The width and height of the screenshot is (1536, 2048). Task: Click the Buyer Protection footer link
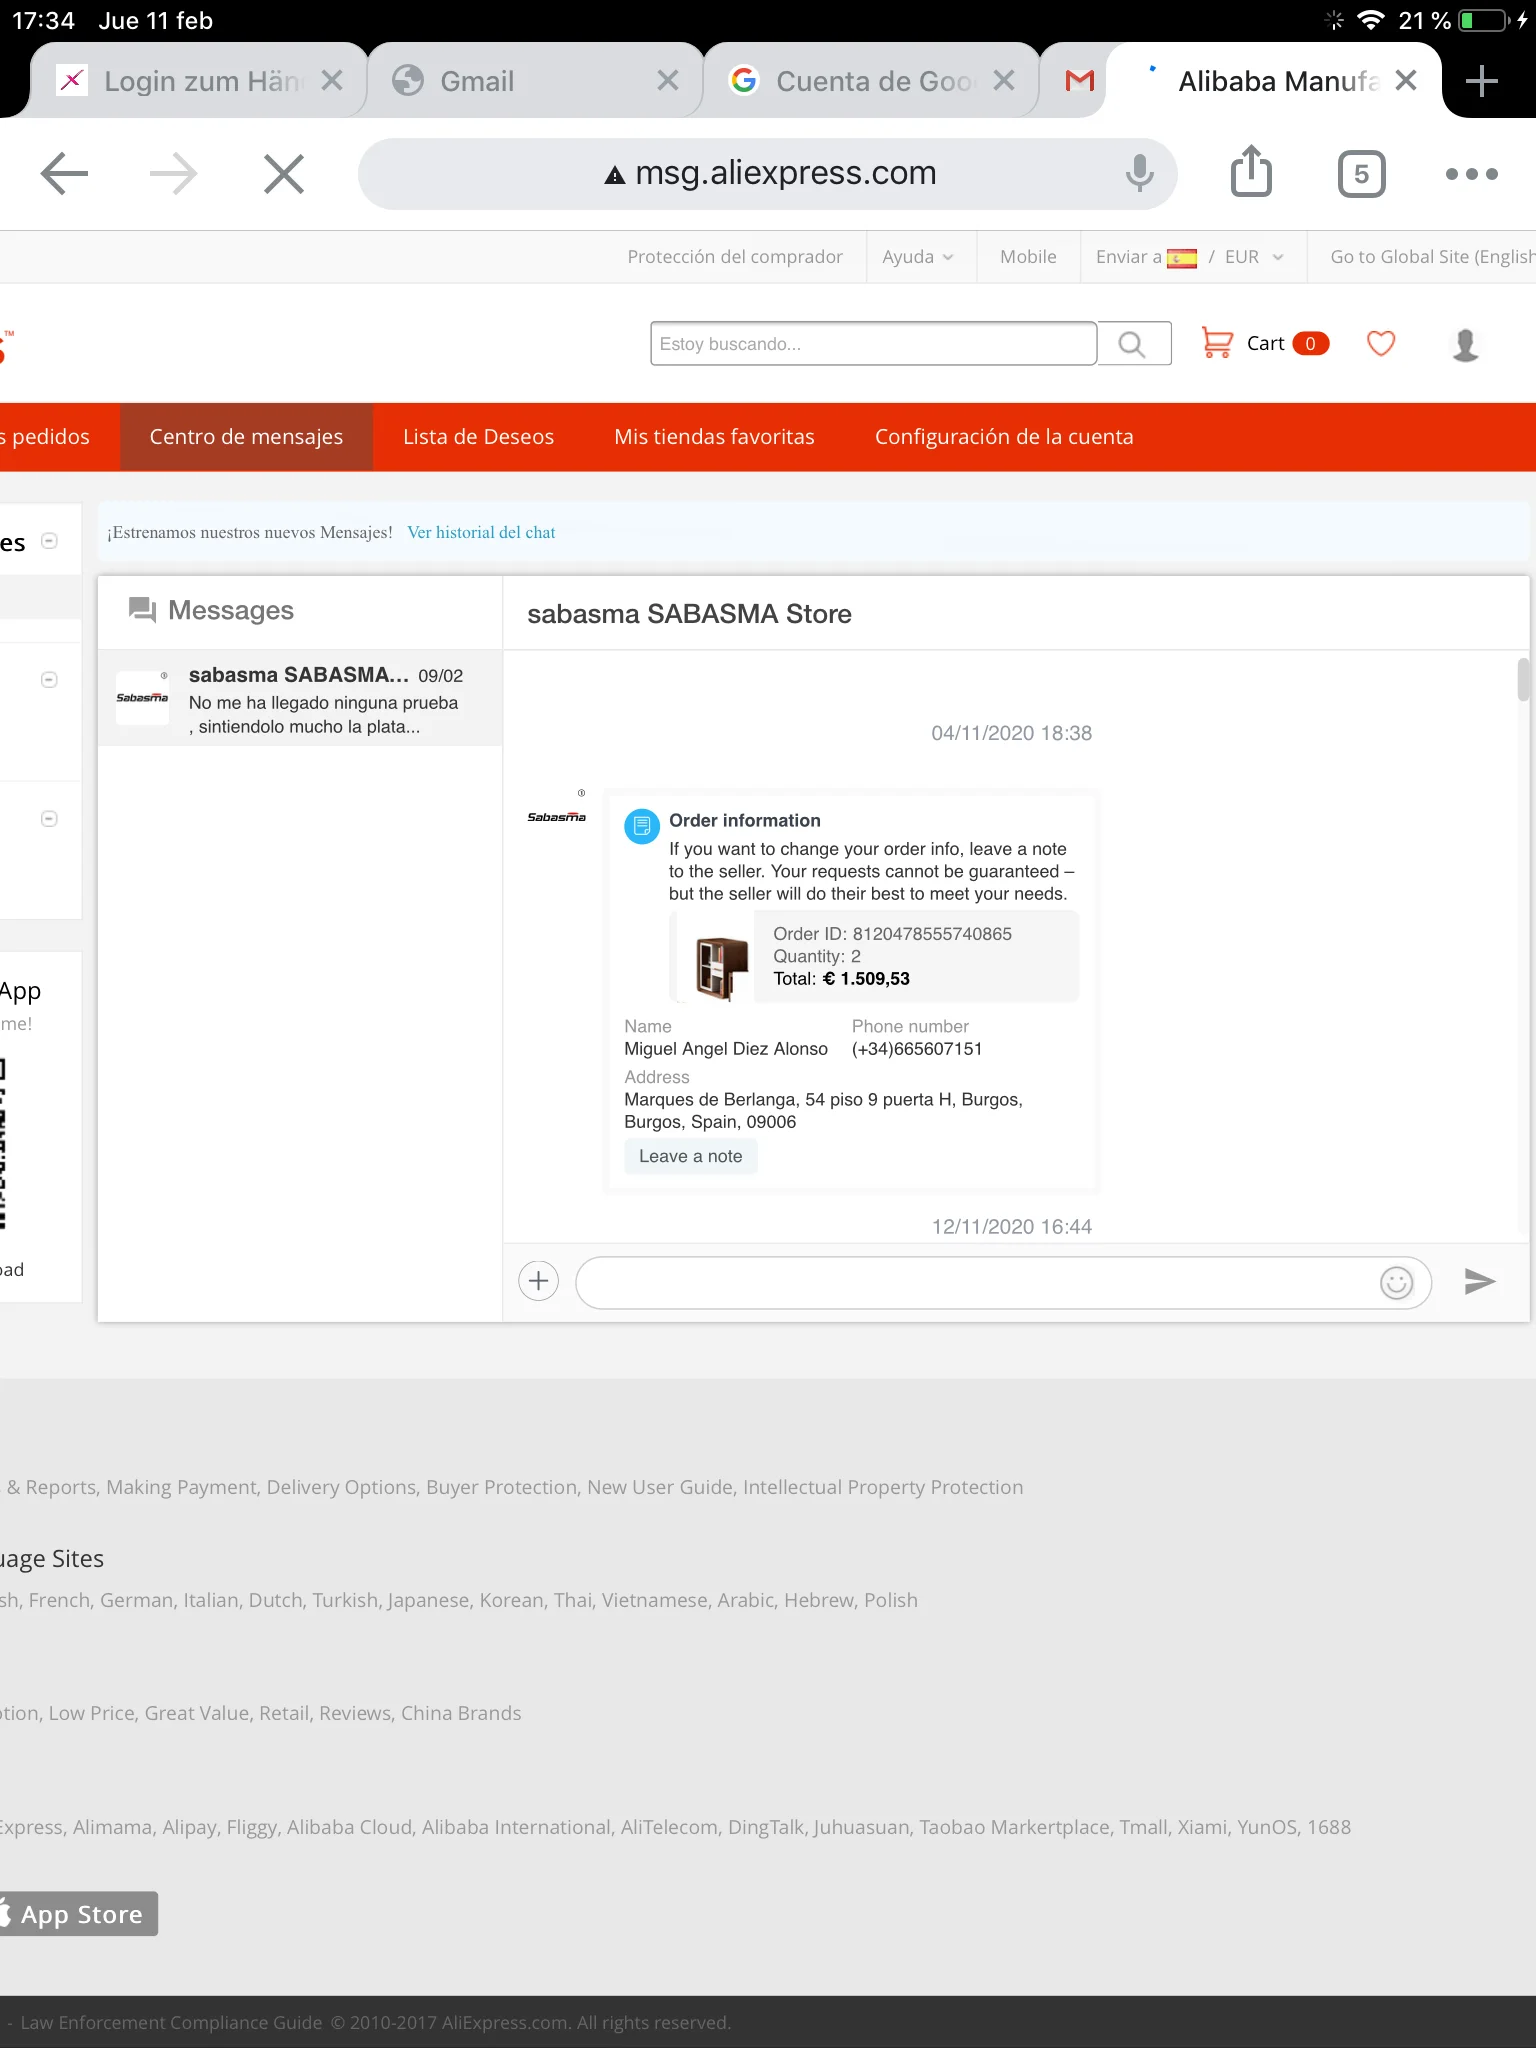click(502, 1487)
